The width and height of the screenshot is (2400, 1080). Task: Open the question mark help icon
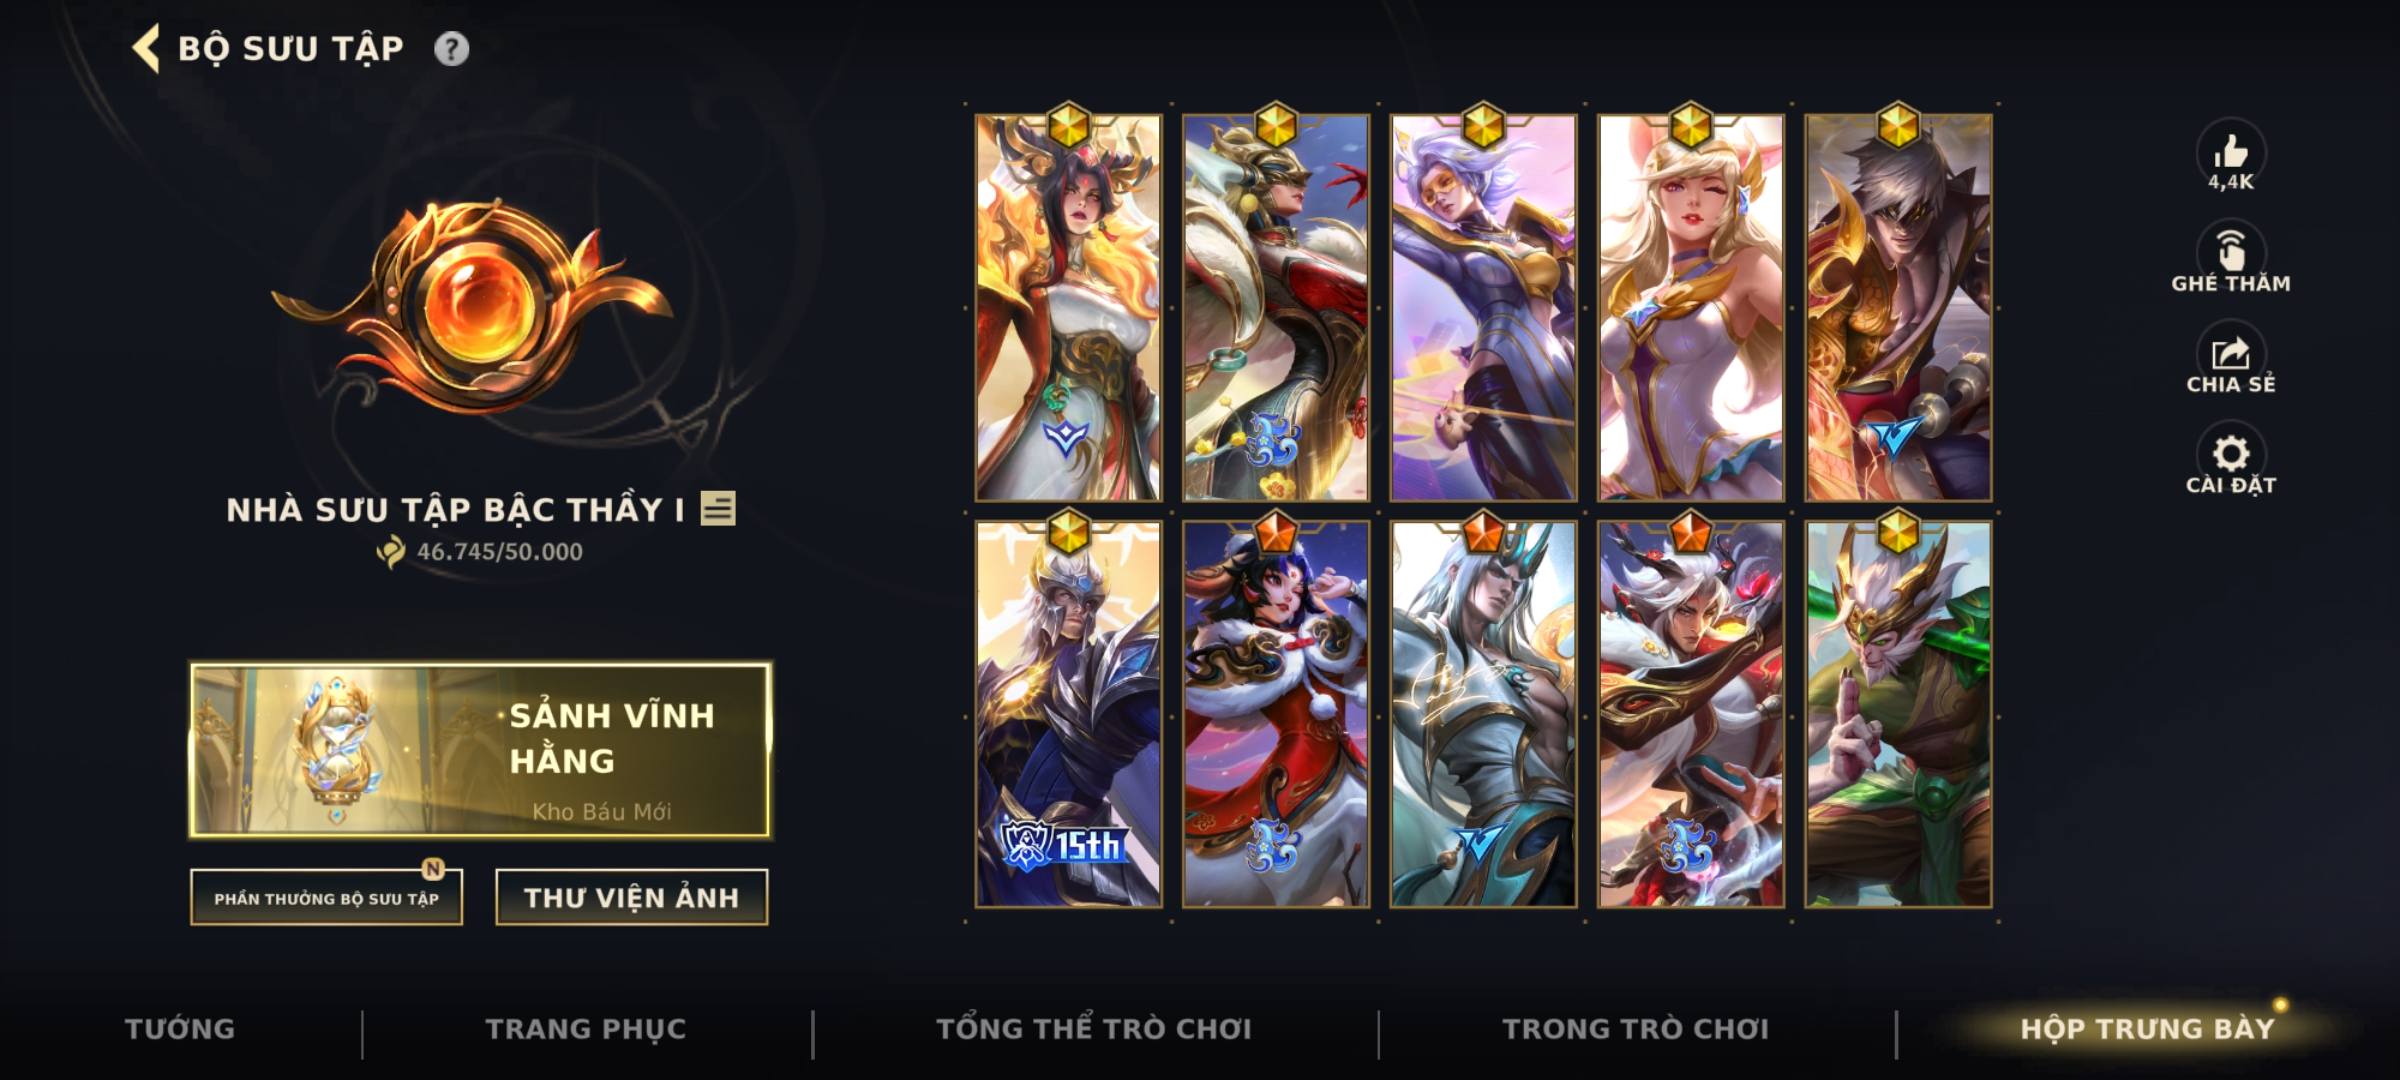[451, 49]
